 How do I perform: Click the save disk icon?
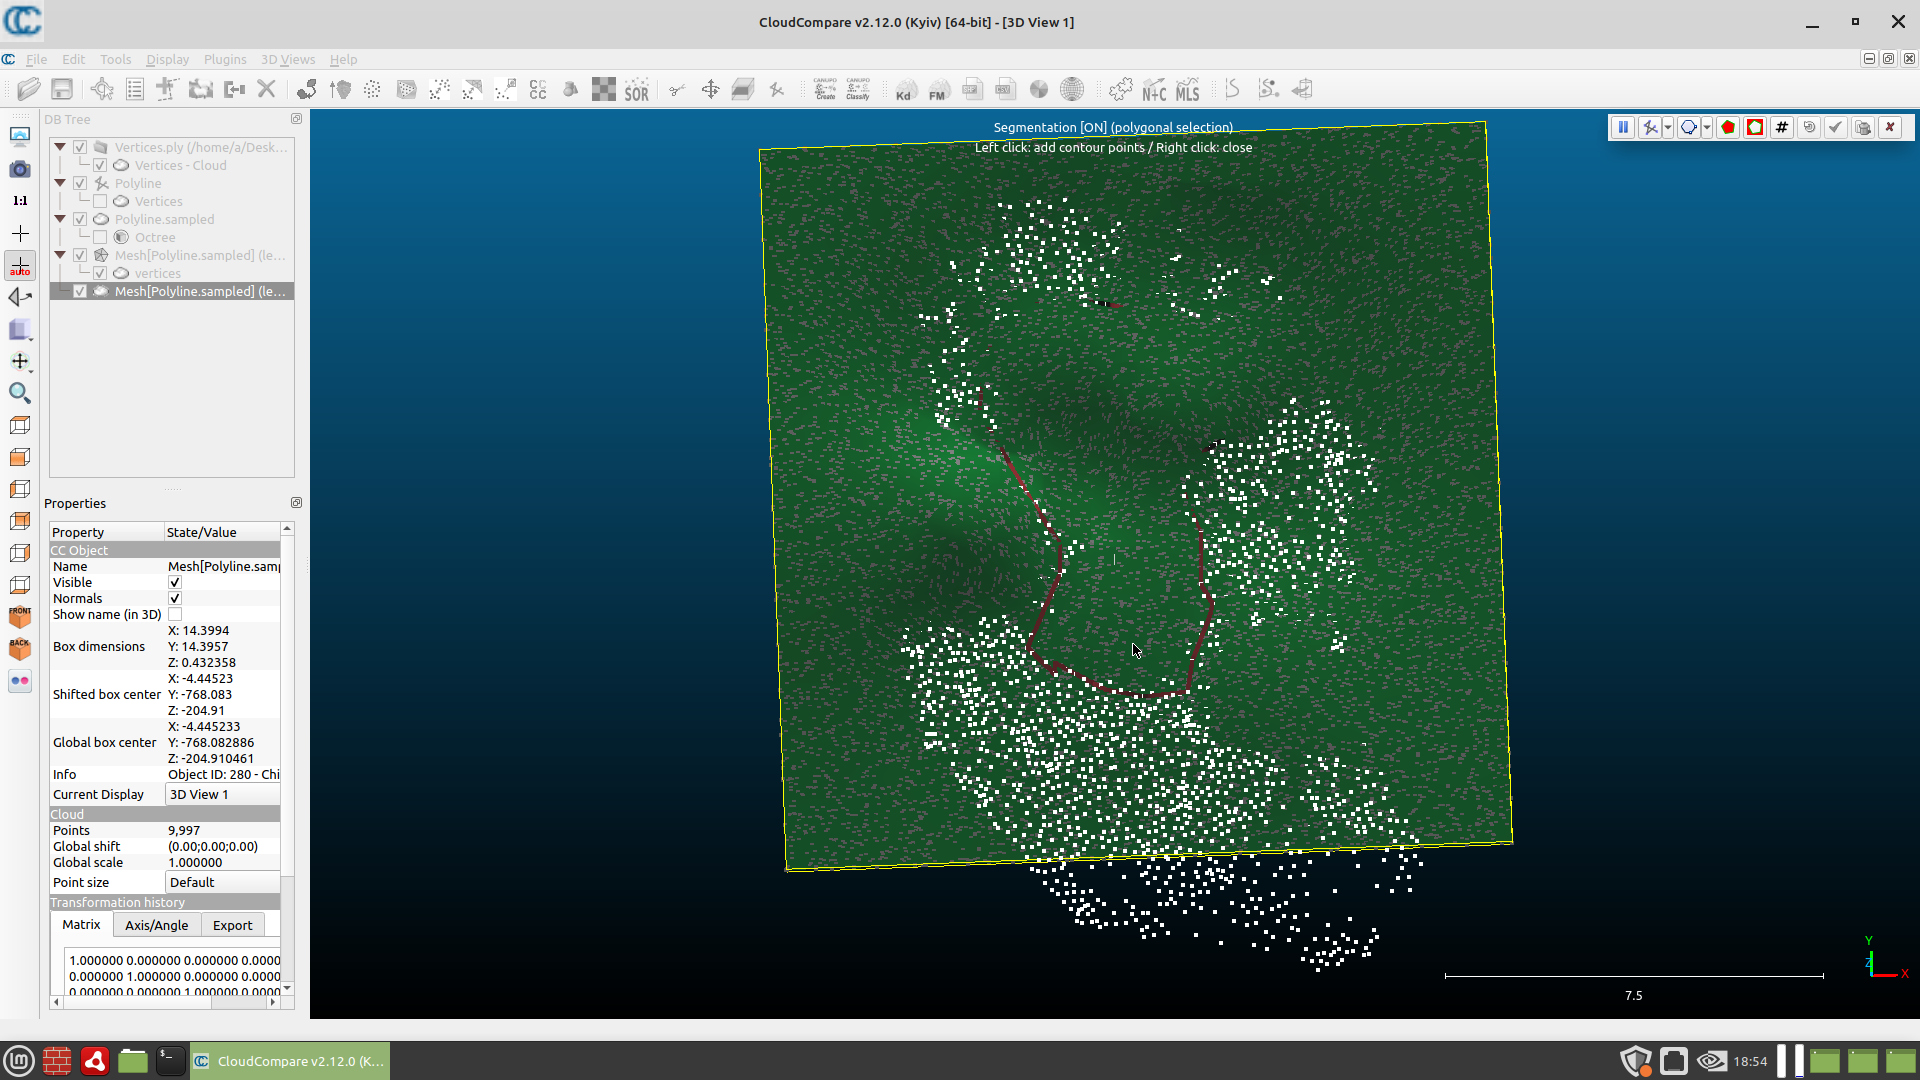pyautogui.click(x=62, y=90)
